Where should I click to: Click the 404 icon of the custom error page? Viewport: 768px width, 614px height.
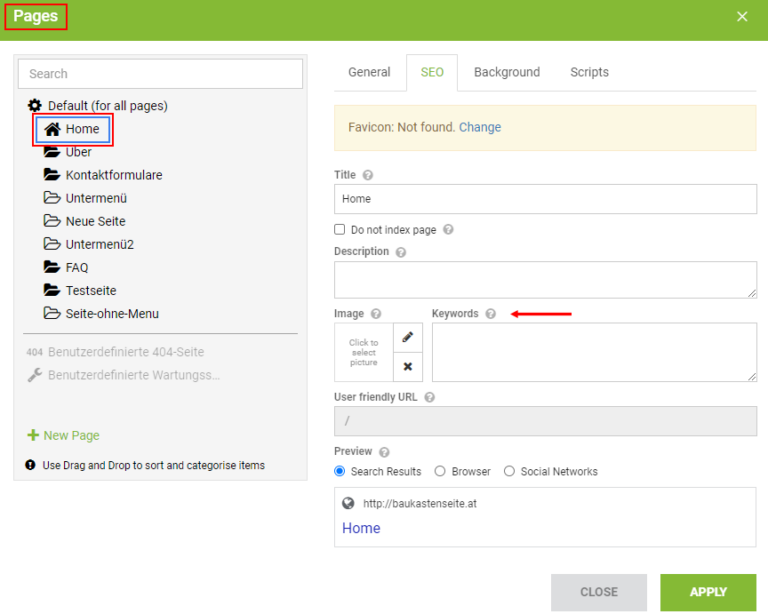click(x=35, y=352)
